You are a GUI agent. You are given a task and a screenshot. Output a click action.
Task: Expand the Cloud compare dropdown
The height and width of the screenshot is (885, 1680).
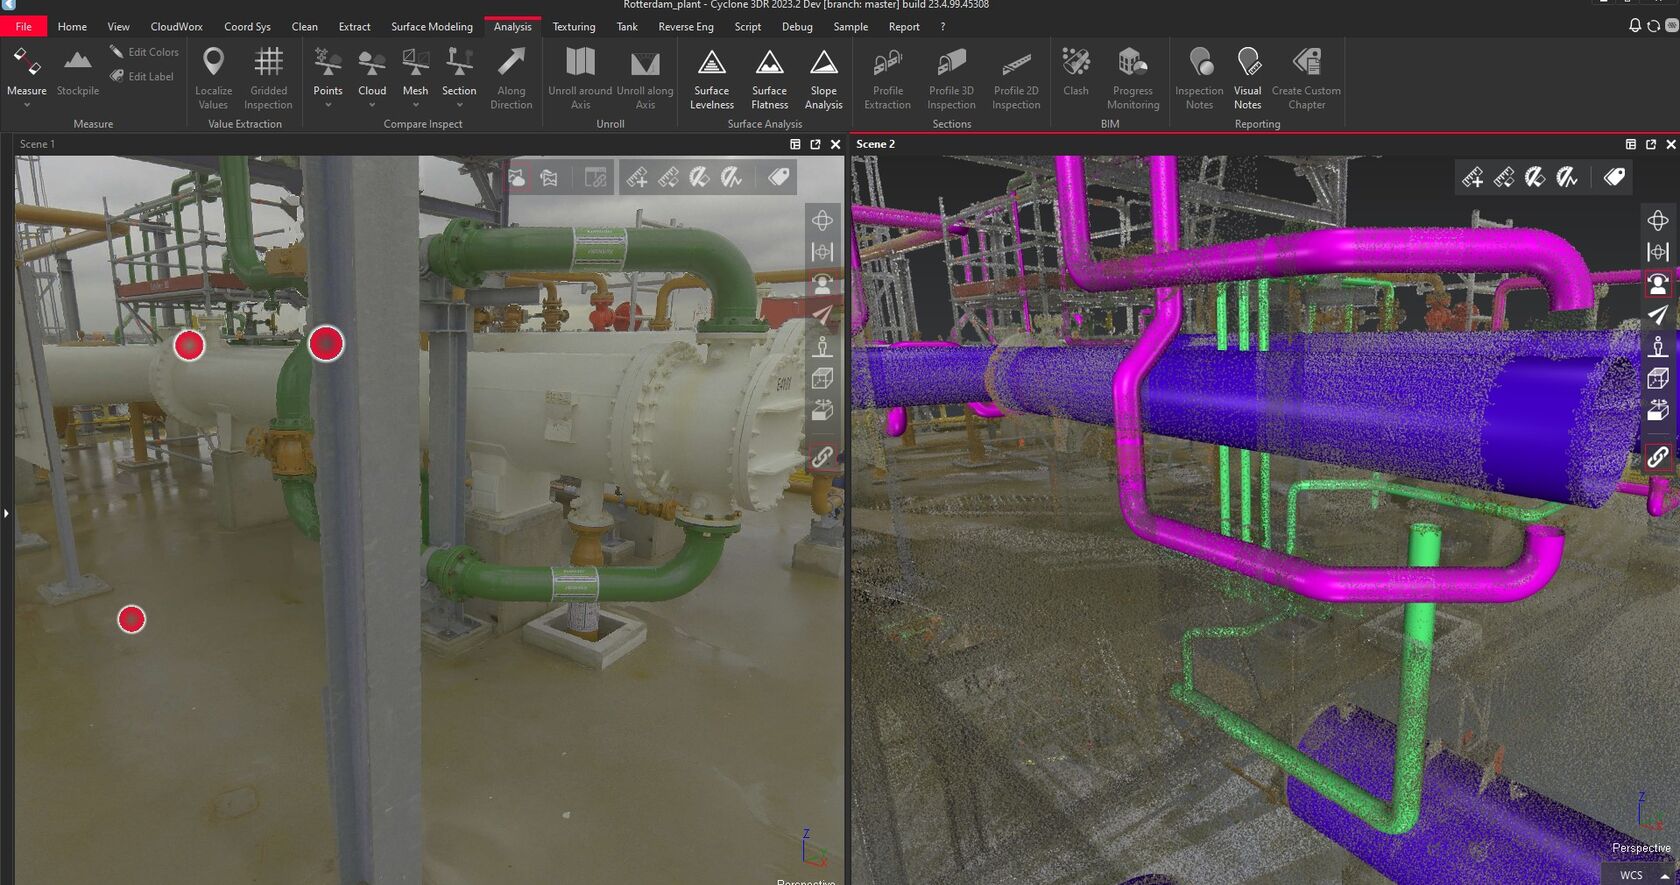pos(372,105)
